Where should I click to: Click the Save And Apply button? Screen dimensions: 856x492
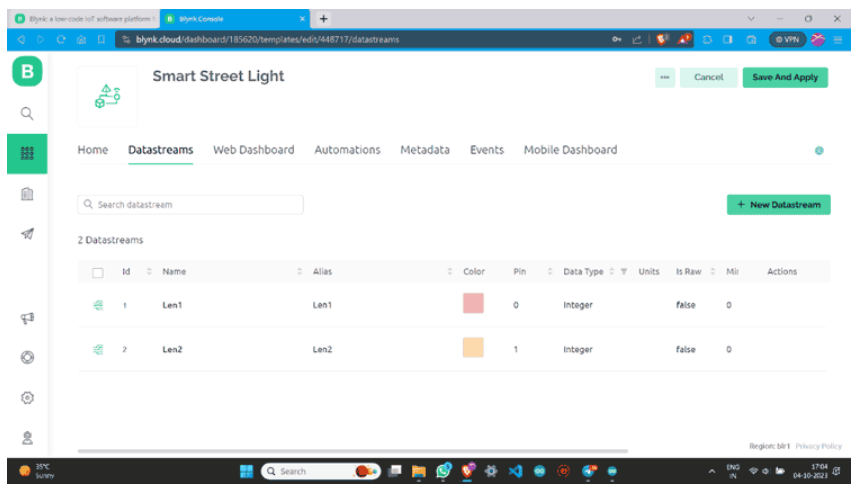tap(784, 78)
